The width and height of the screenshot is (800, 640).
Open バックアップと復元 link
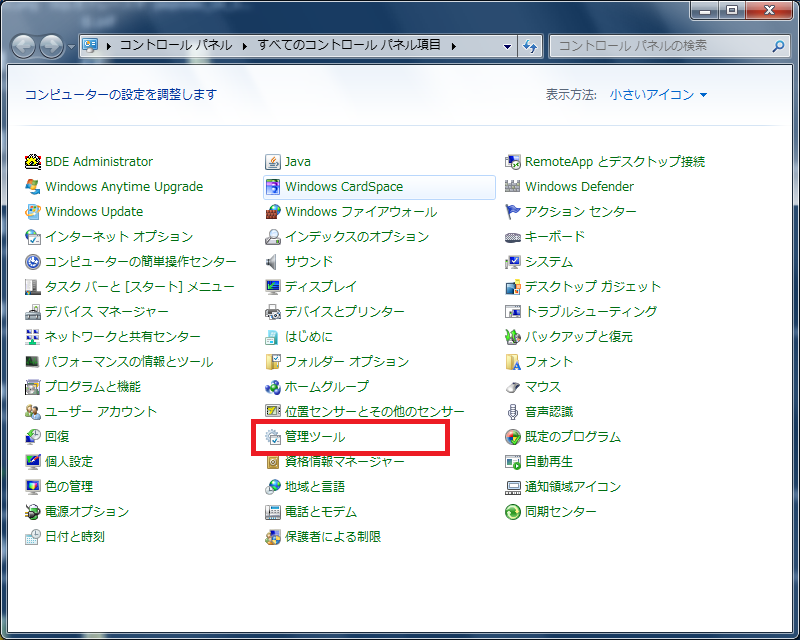579,337
